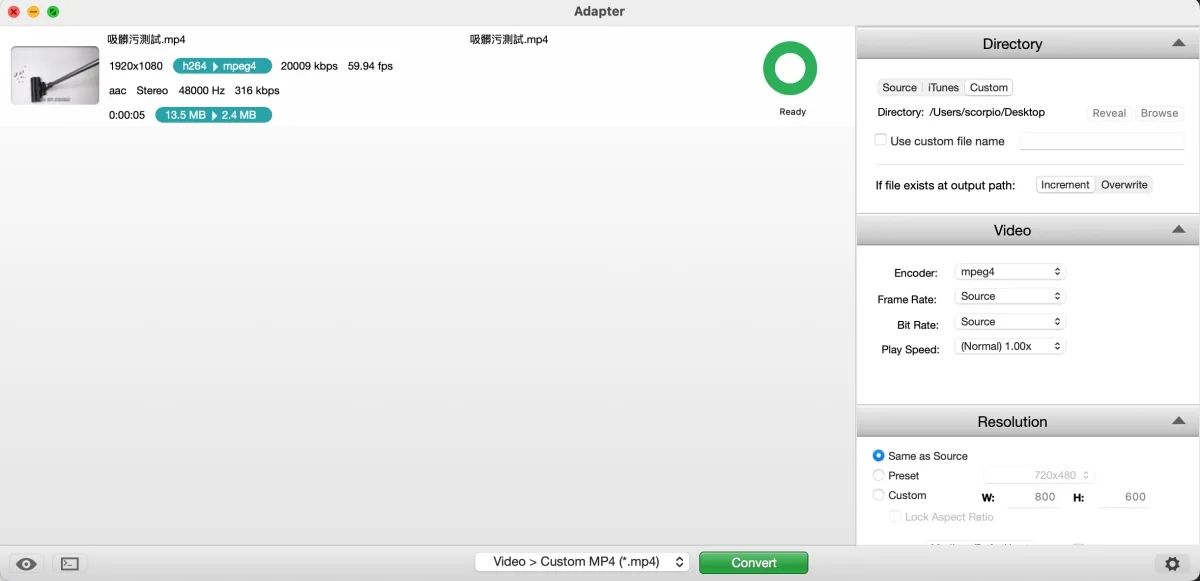Screen dimensions: 1200x581
Task: Click the Stereo channel text
Action: (x=152, y=91)
